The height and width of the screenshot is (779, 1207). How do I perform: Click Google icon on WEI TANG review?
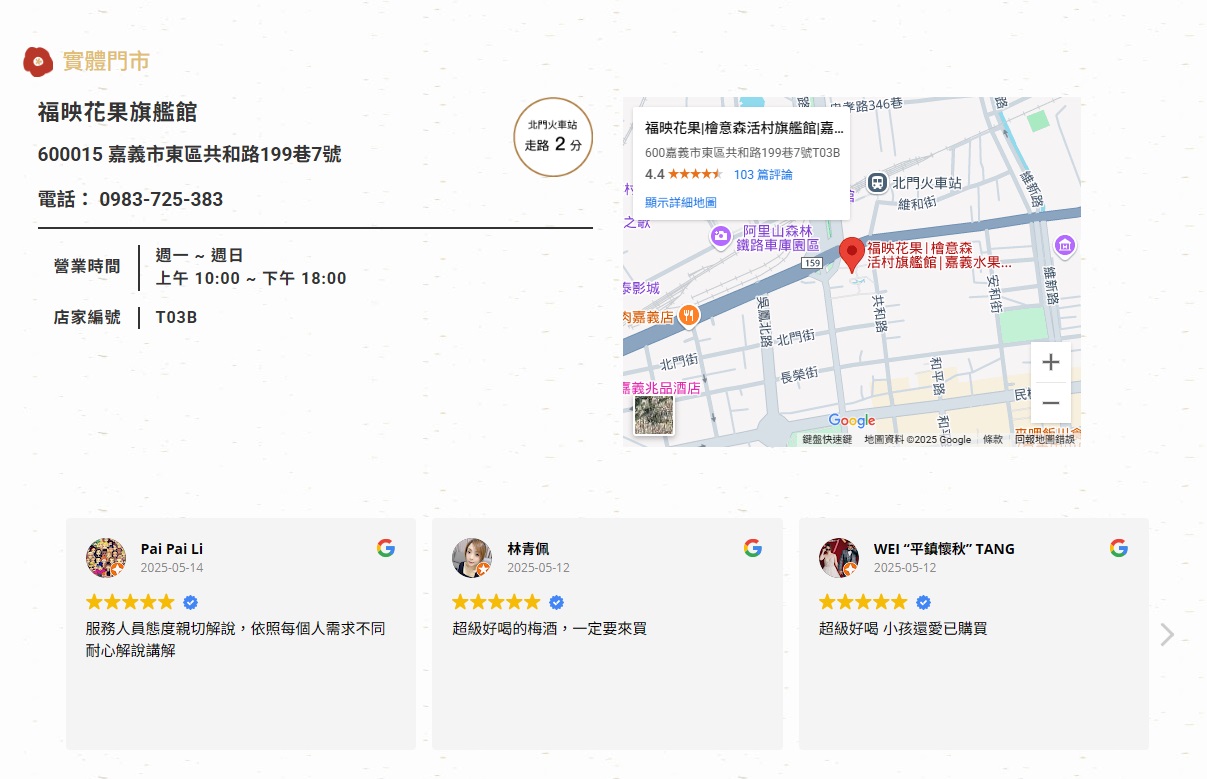point(1119,548)
